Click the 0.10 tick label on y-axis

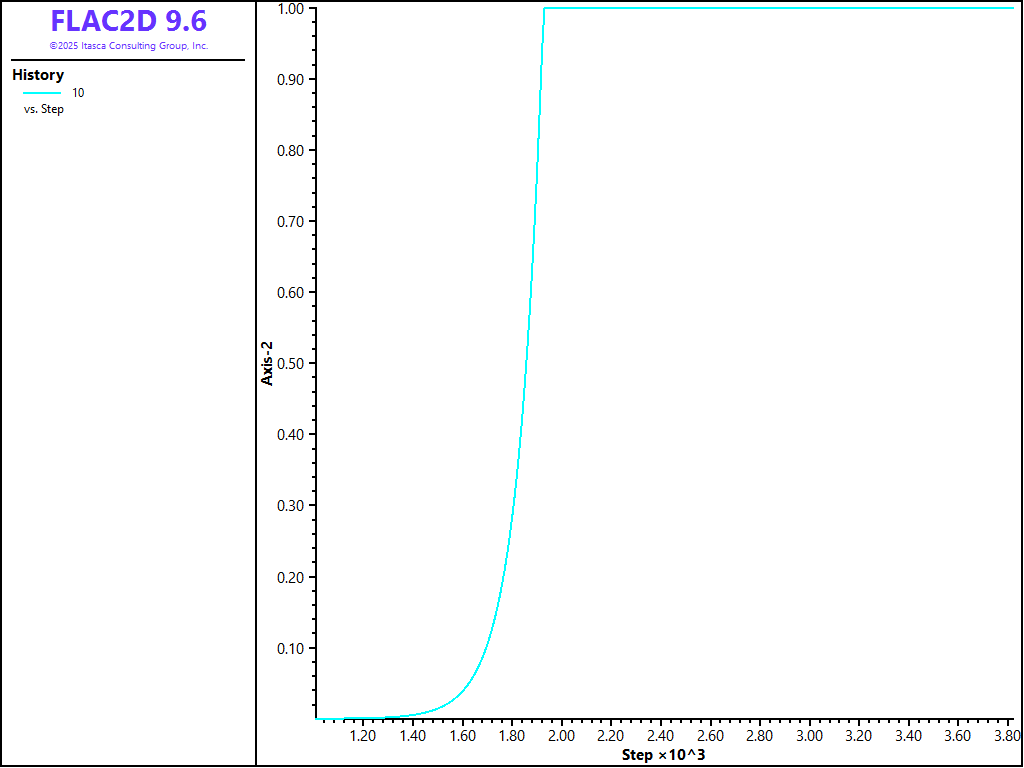coord(290,648)
